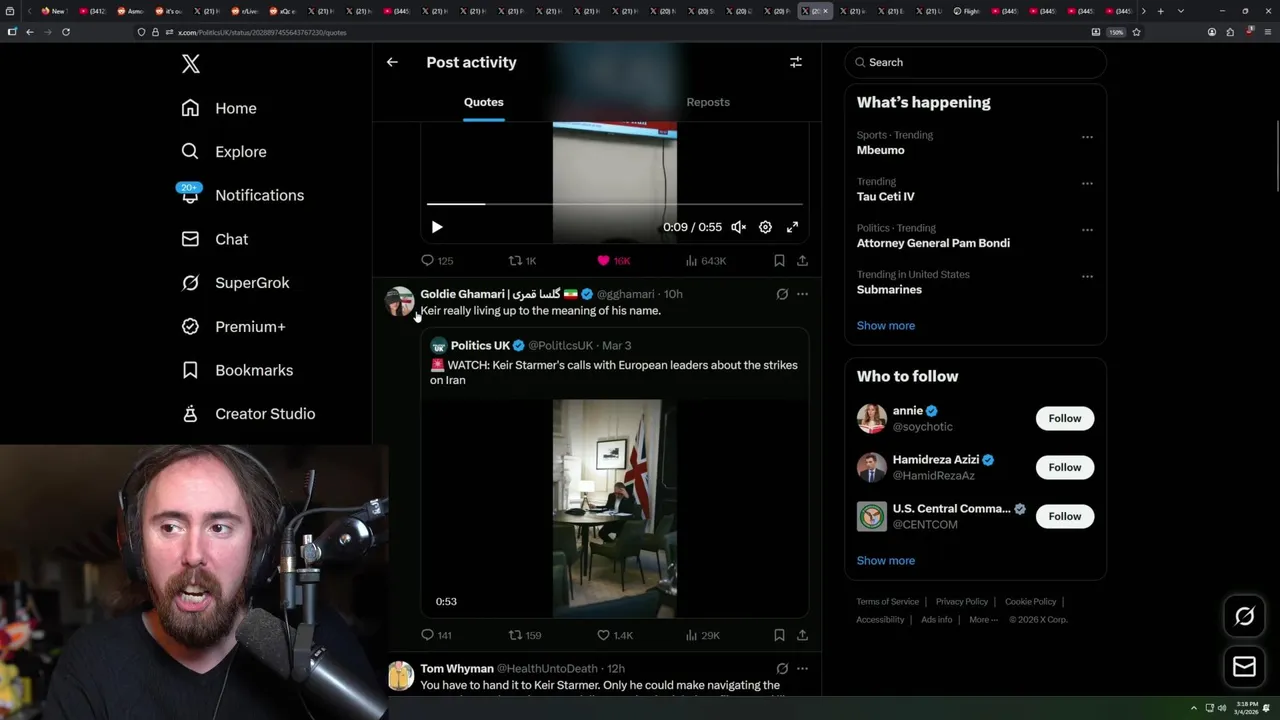The image size is (1280, 720).
Task: Open more options on Goldie Ghamari post
Action: tap(802, 294)
